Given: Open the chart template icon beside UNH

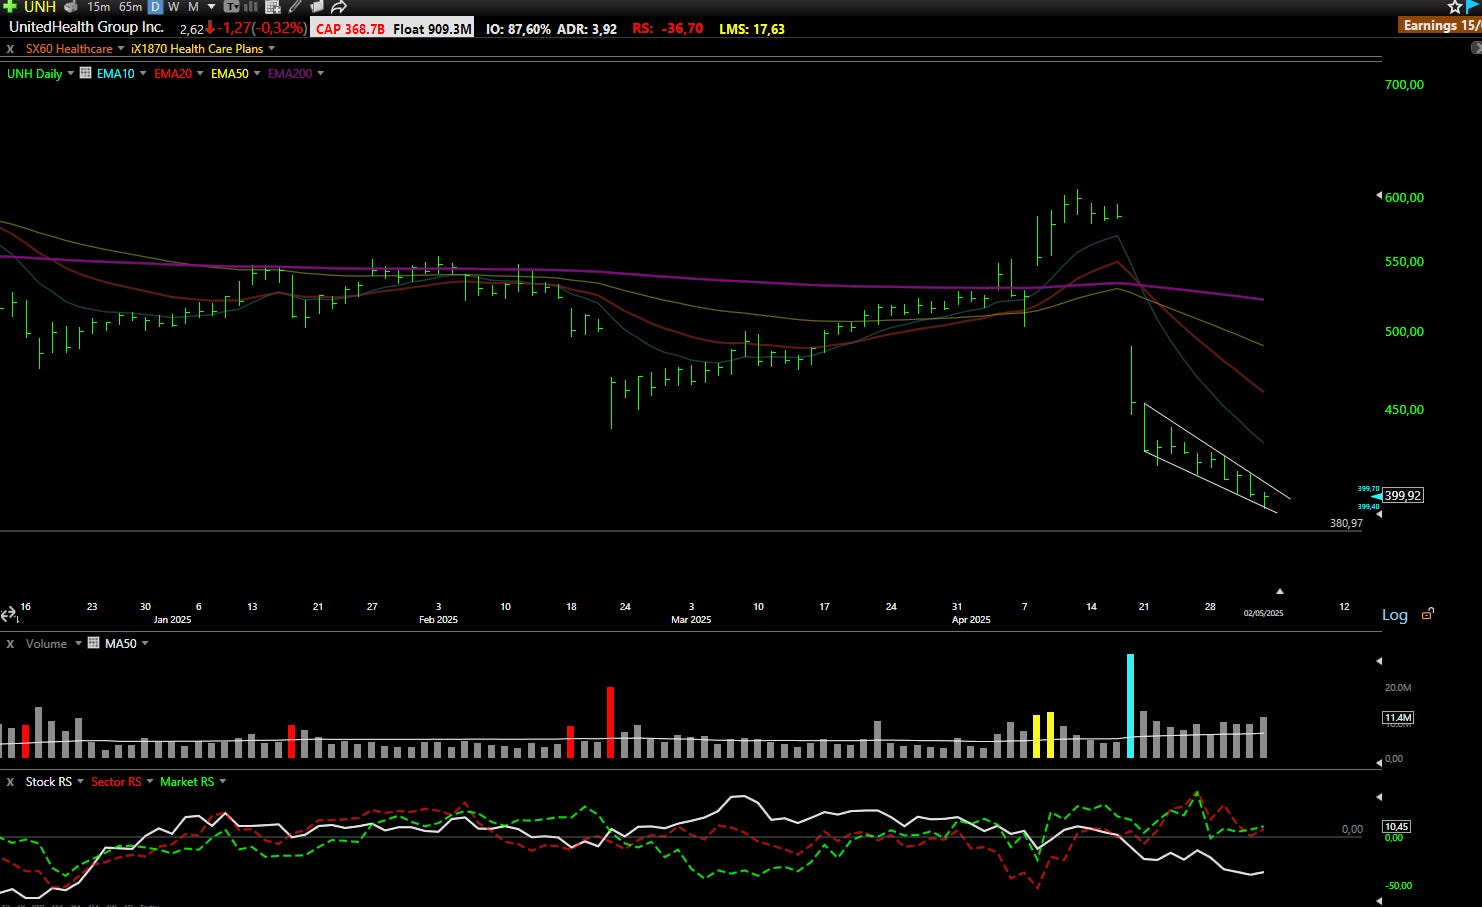Looking at the screenshot, I should tap(71, 6).
